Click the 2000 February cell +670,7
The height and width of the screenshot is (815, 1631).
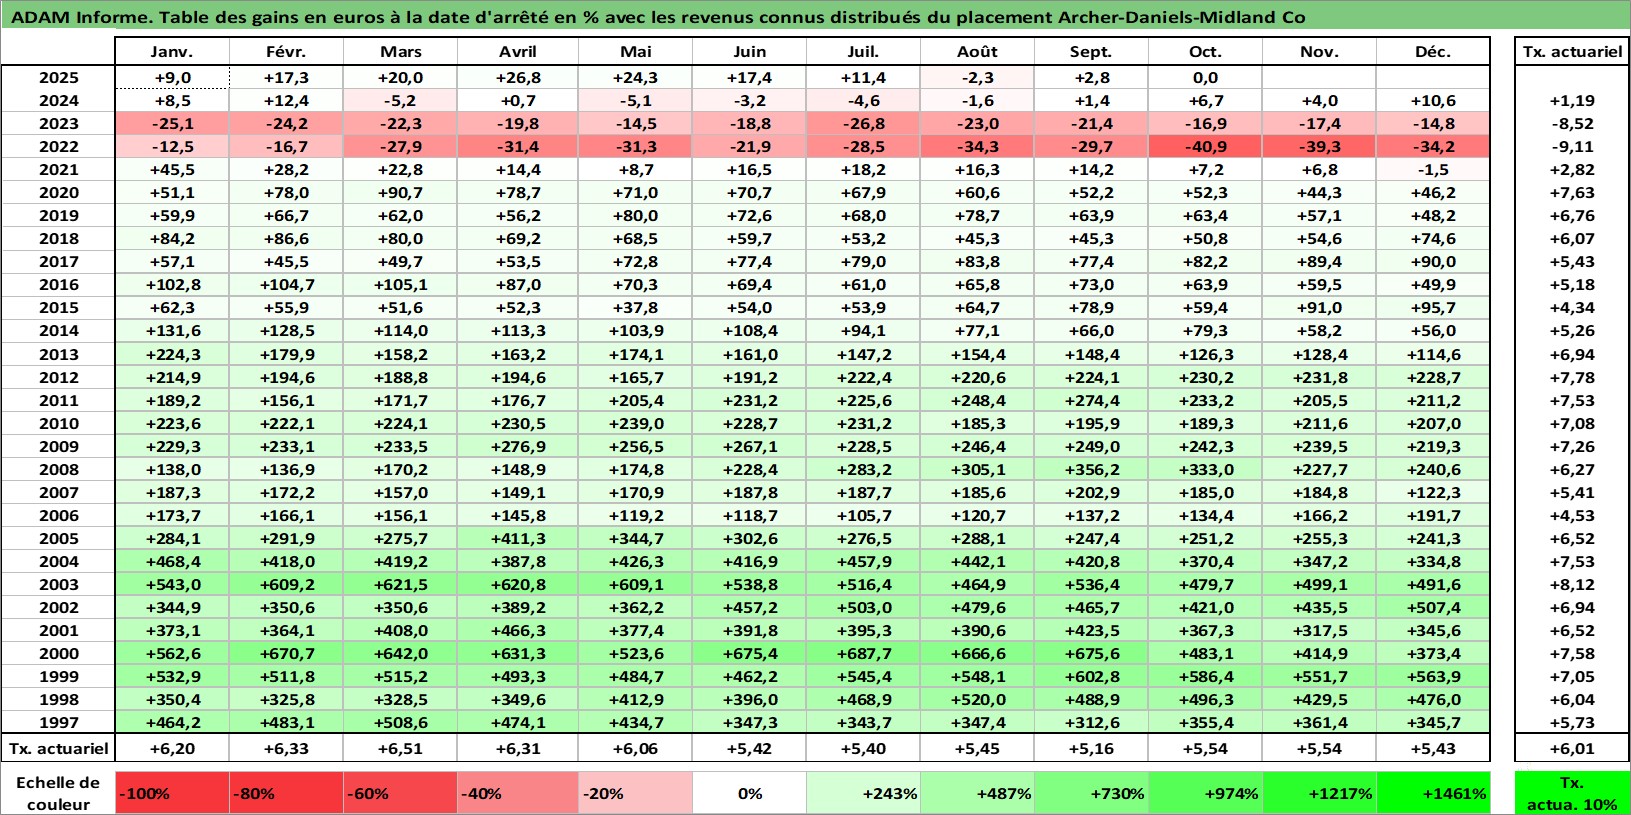286,654
